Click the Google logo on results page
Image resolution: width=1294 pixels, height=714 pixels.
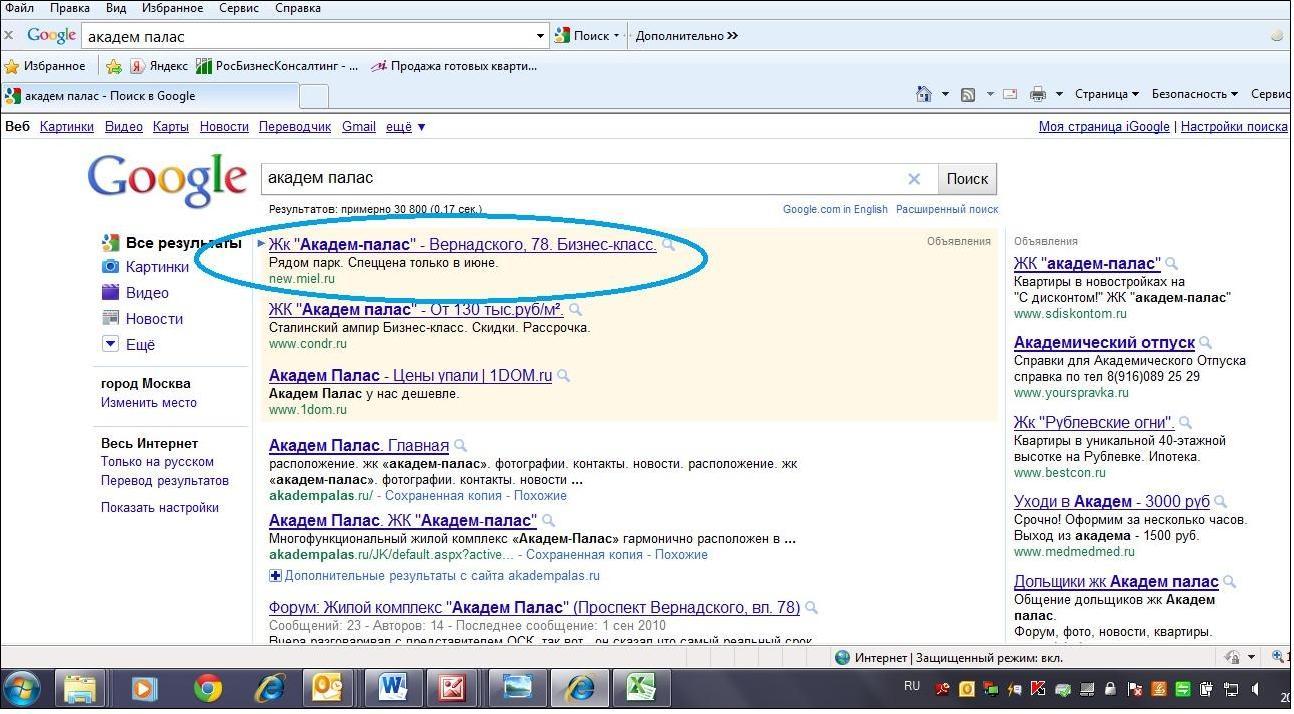coord(167,180)
